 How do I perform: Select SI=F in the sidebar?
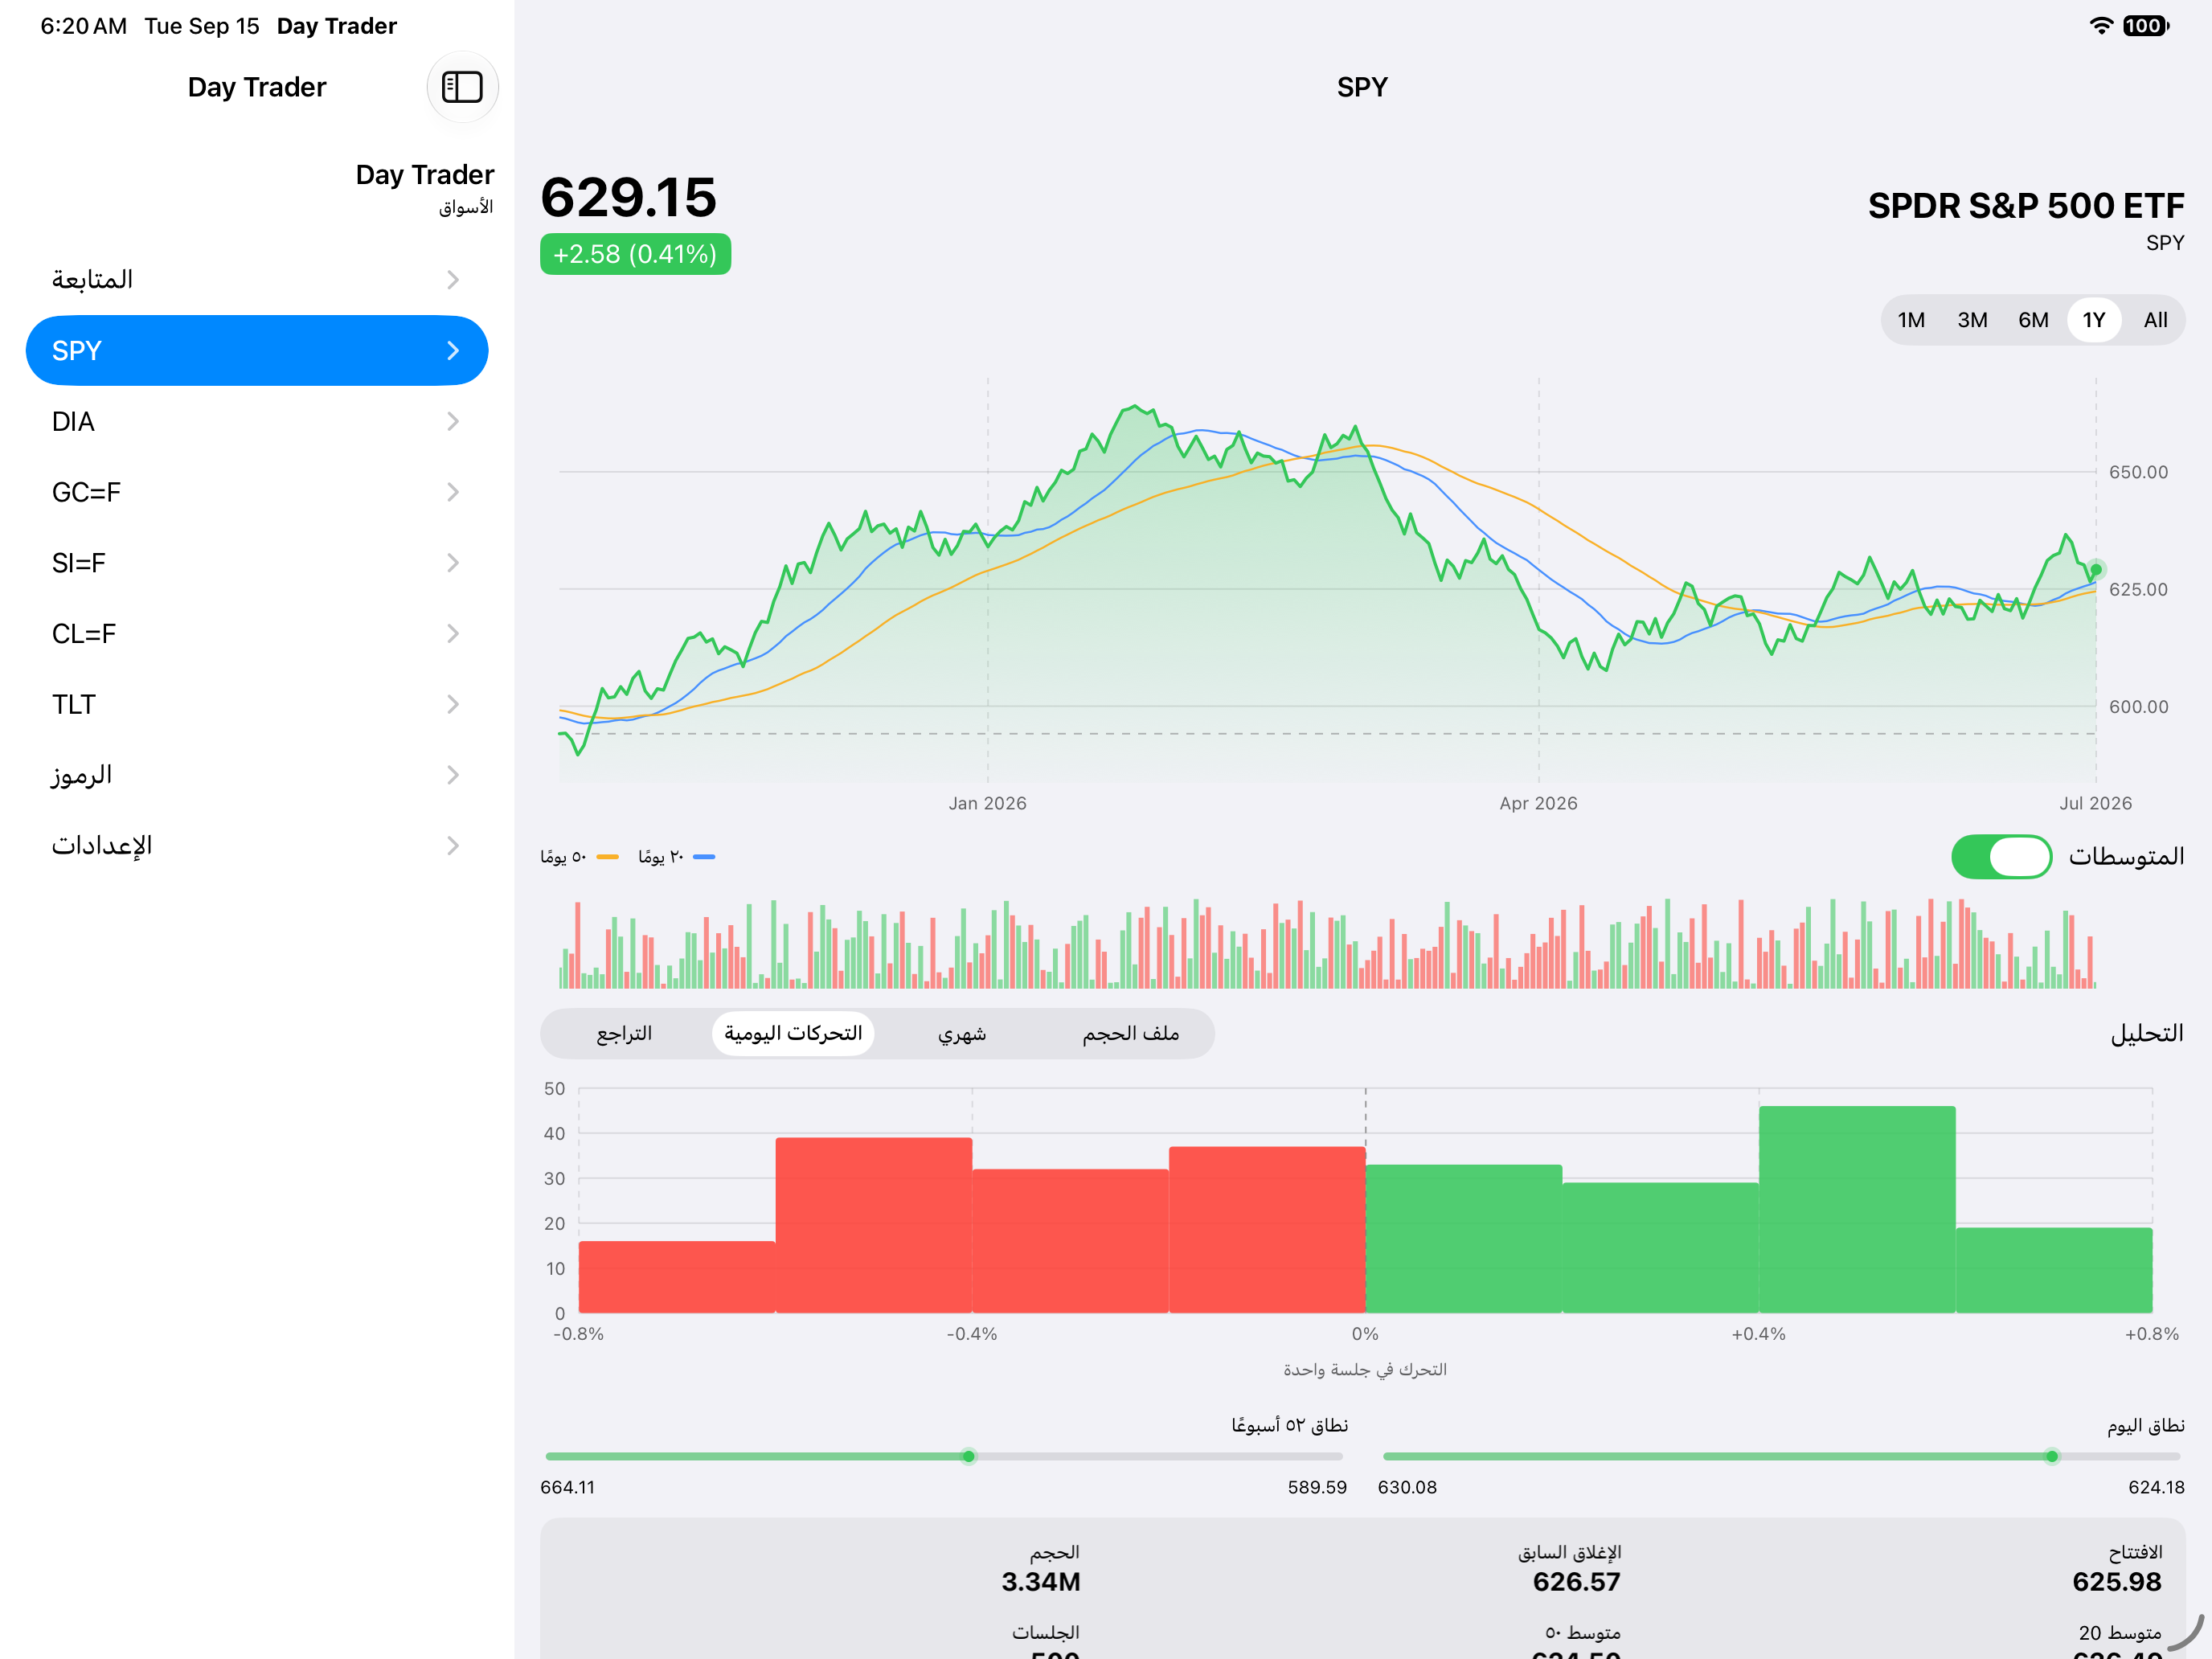(x=257, y=563)
